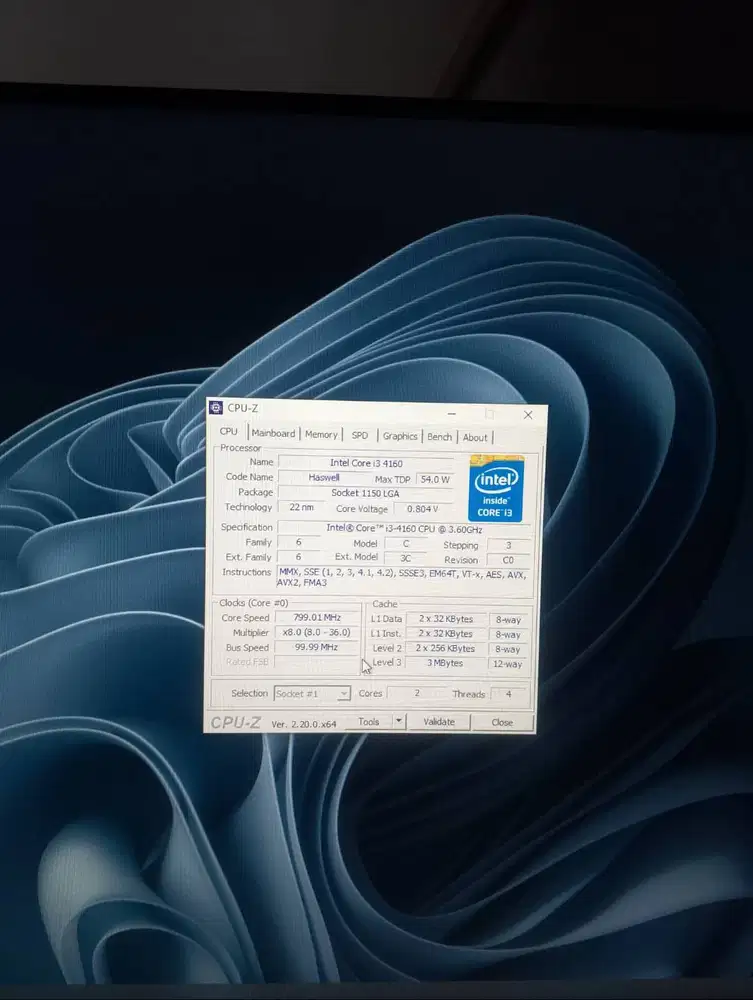753x1000 pixels.
Task: Click the Package value Socket 1150 LGA
Action: click(365, 493)
